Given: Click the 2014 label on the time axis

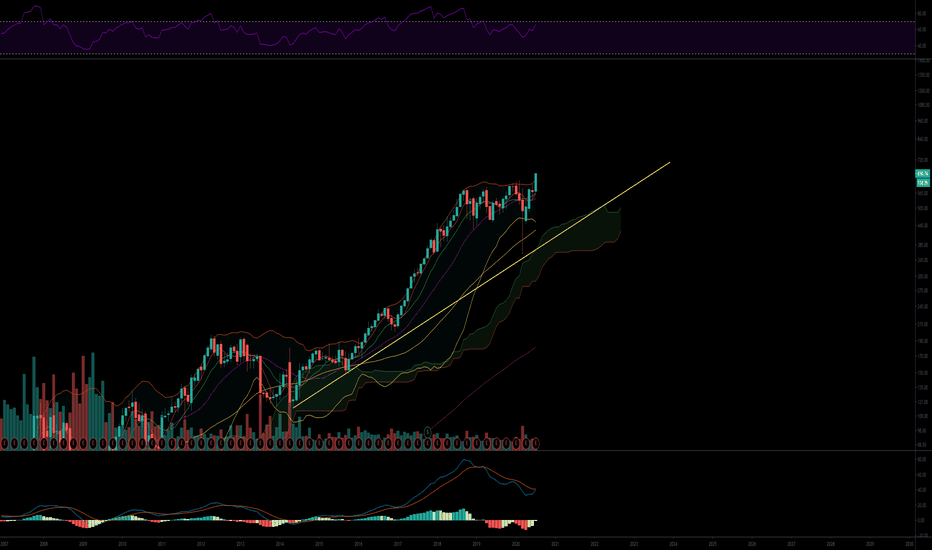Looking at the screenshot, I should [279, 544].
